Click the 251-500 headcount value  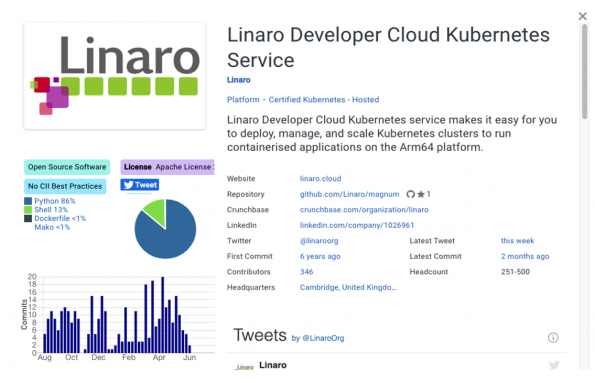click(515, 272)
